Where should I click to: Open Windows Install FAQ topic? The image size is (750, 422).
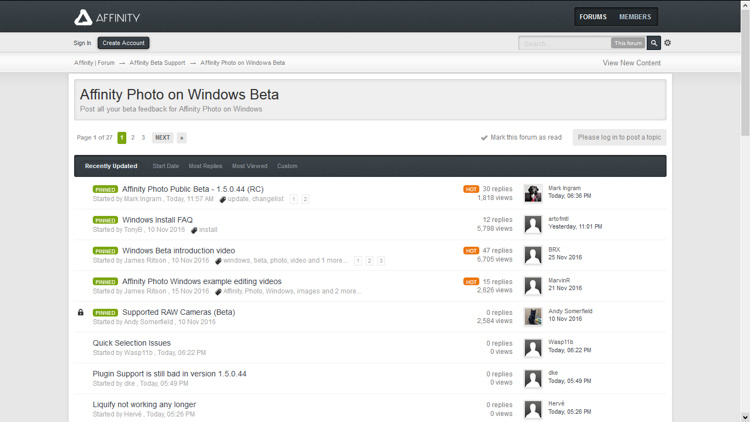(x=157, y=220)
